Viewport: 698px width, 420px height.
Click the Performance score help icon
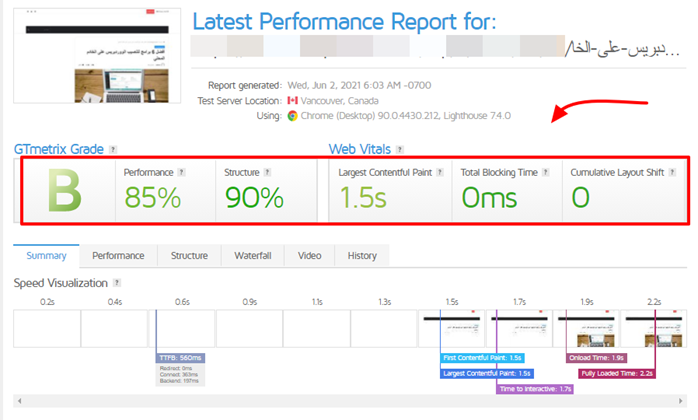tap(183, 172)
